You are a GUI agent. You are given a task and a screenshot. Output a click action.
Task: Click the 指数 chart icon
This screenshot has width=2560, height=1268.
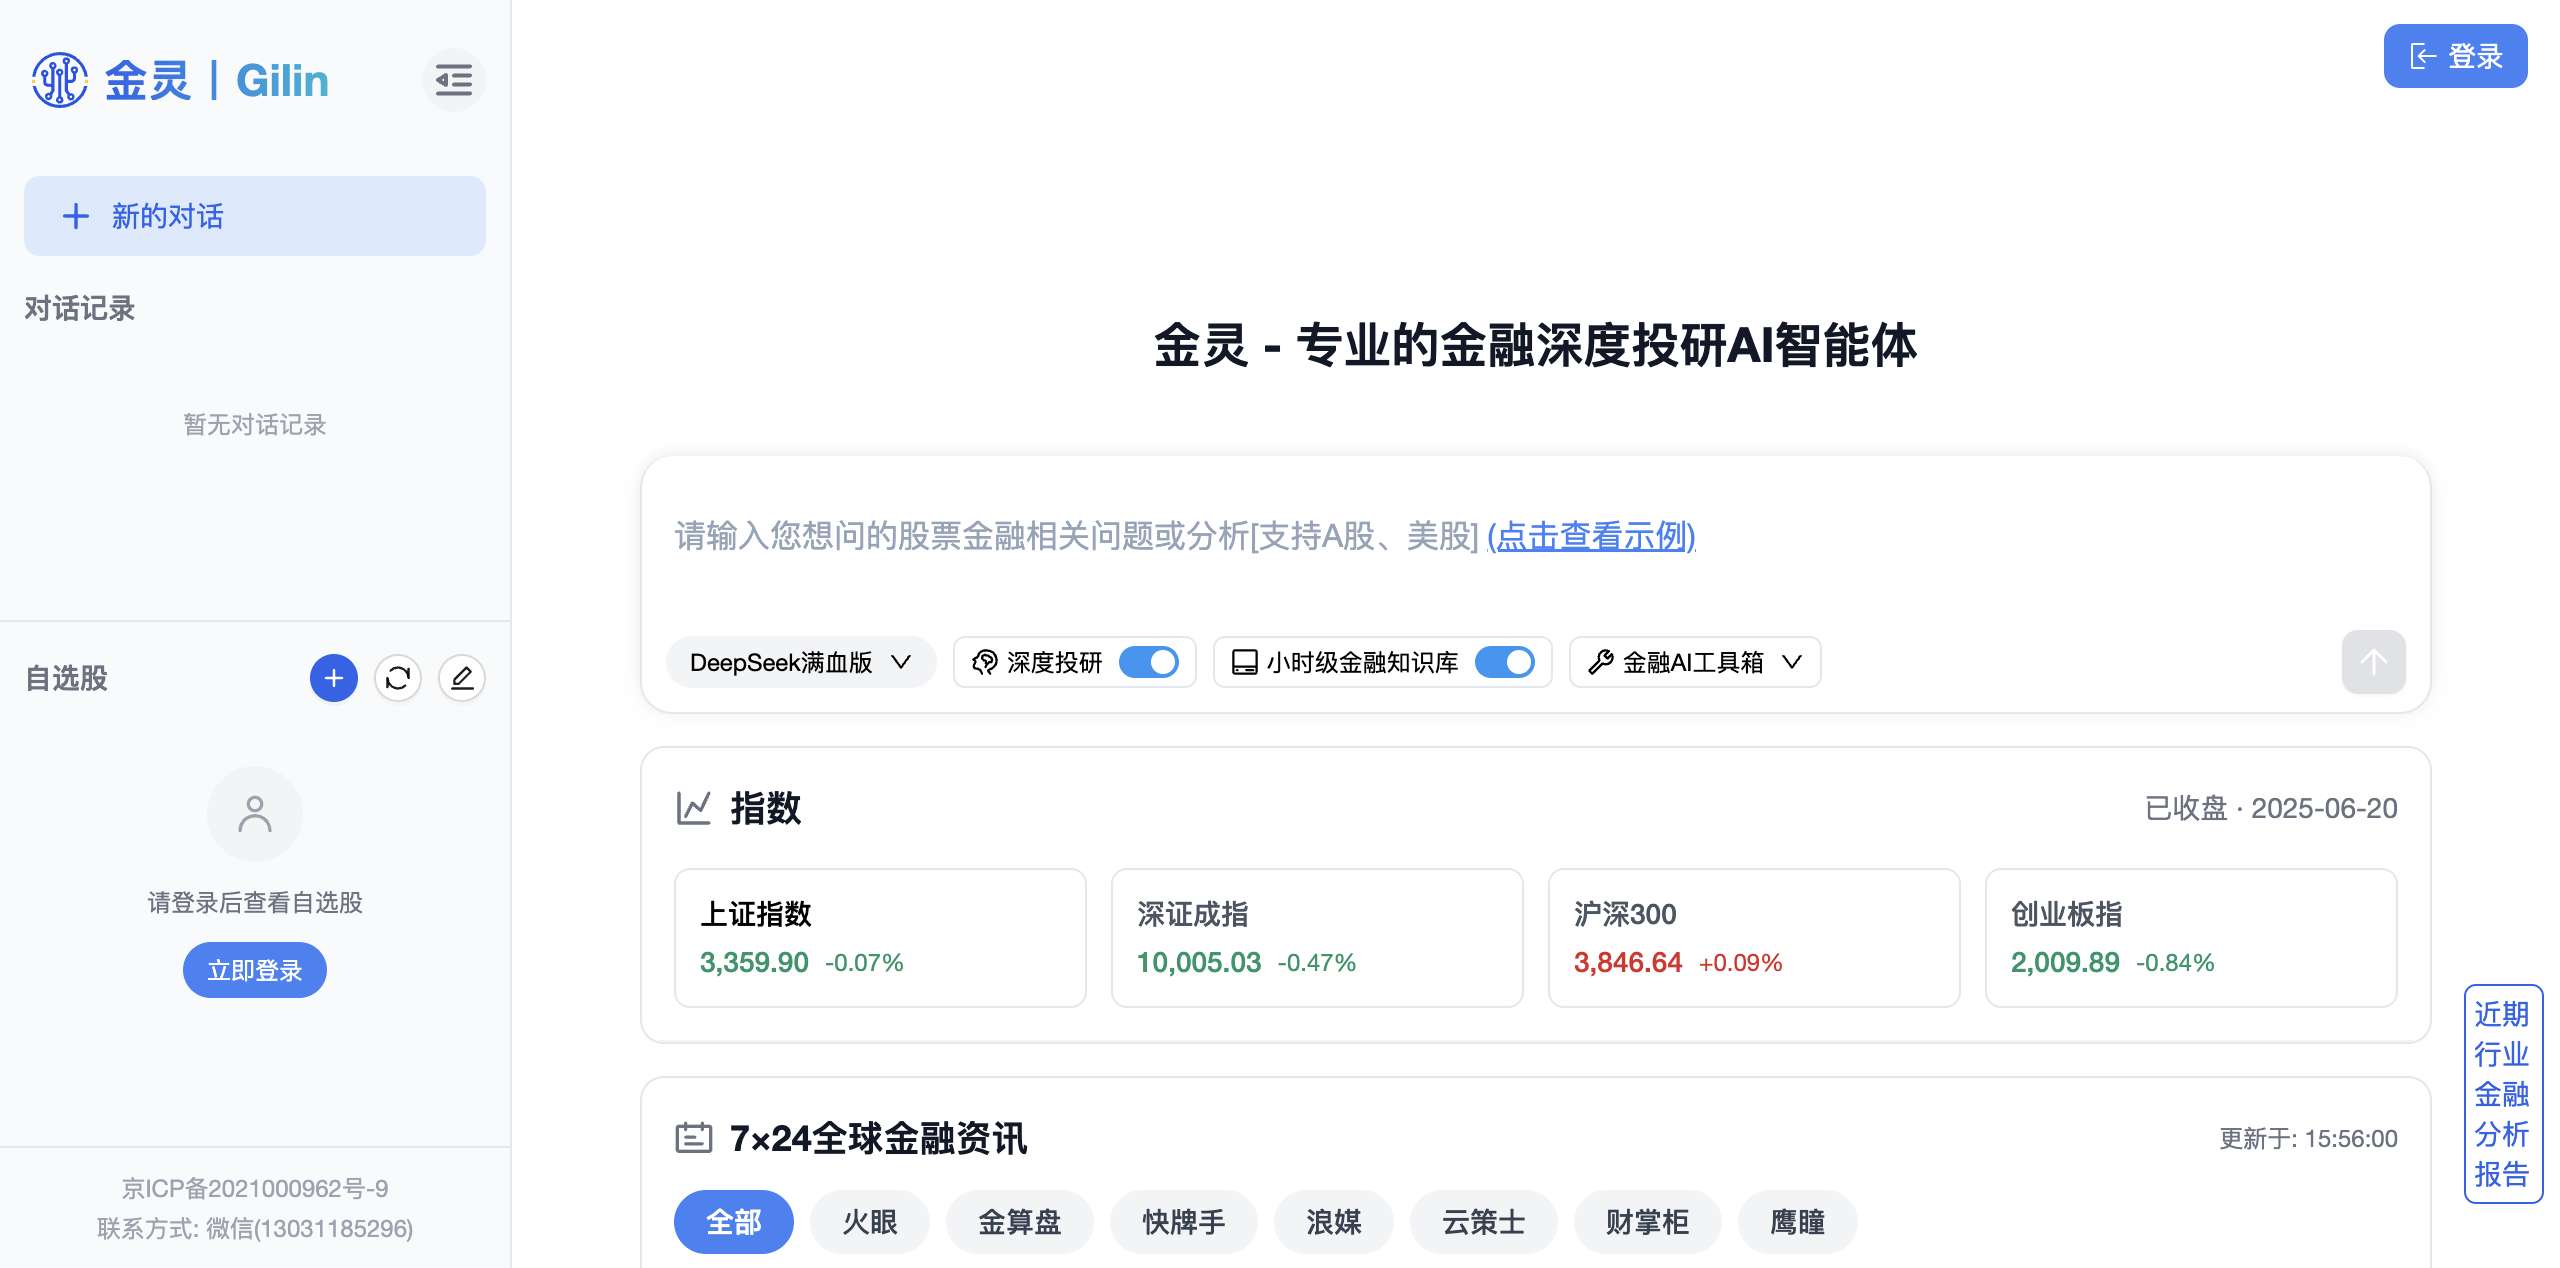[693, 808]
